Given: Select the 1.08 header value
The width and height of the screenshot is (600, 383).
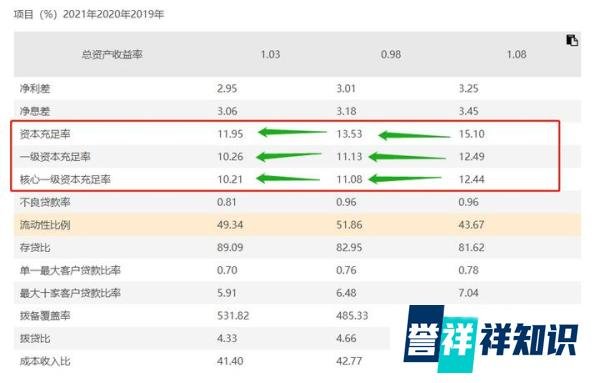Looking at the screenshot, I should (x=517, y=54).
